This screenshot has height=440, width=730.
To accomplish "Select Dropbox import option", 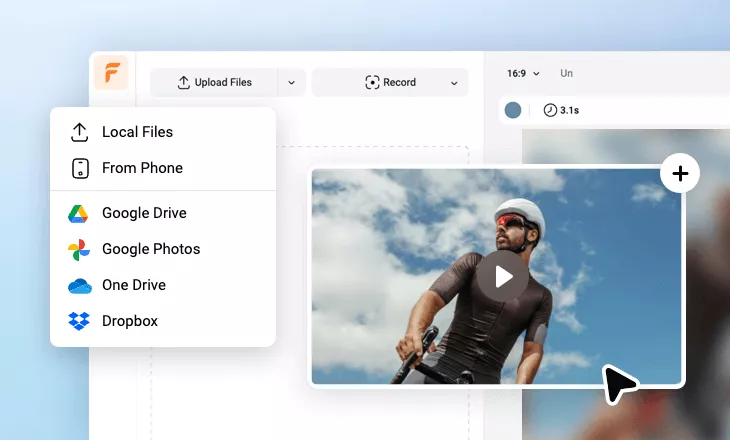I will (163, 321).
